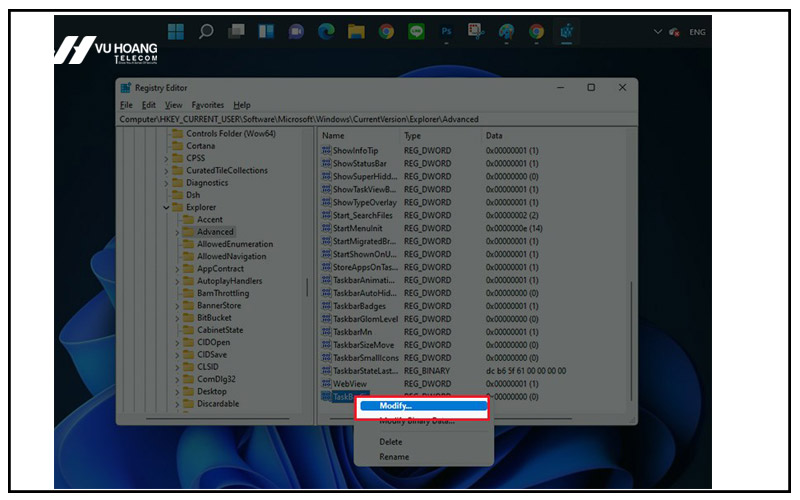Open File Explorer from the taskbar

click(x=356, y=32)
